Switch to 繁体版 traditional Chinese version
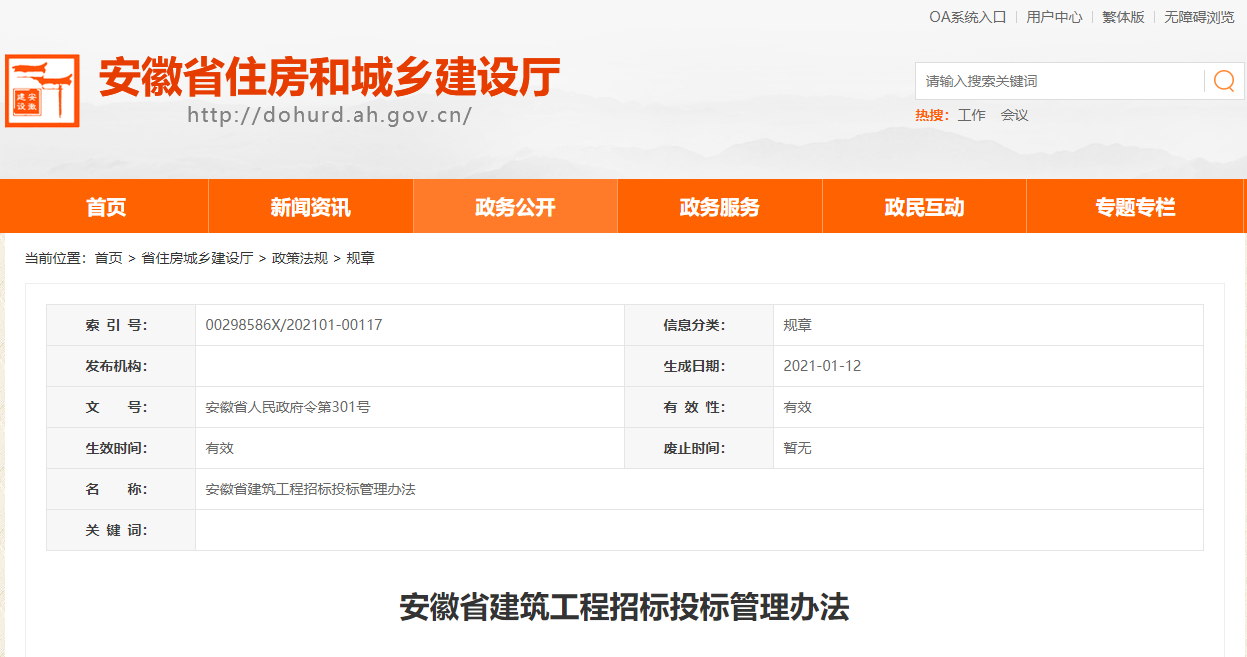This screenshot has height=657, width=1247. 1124,16
